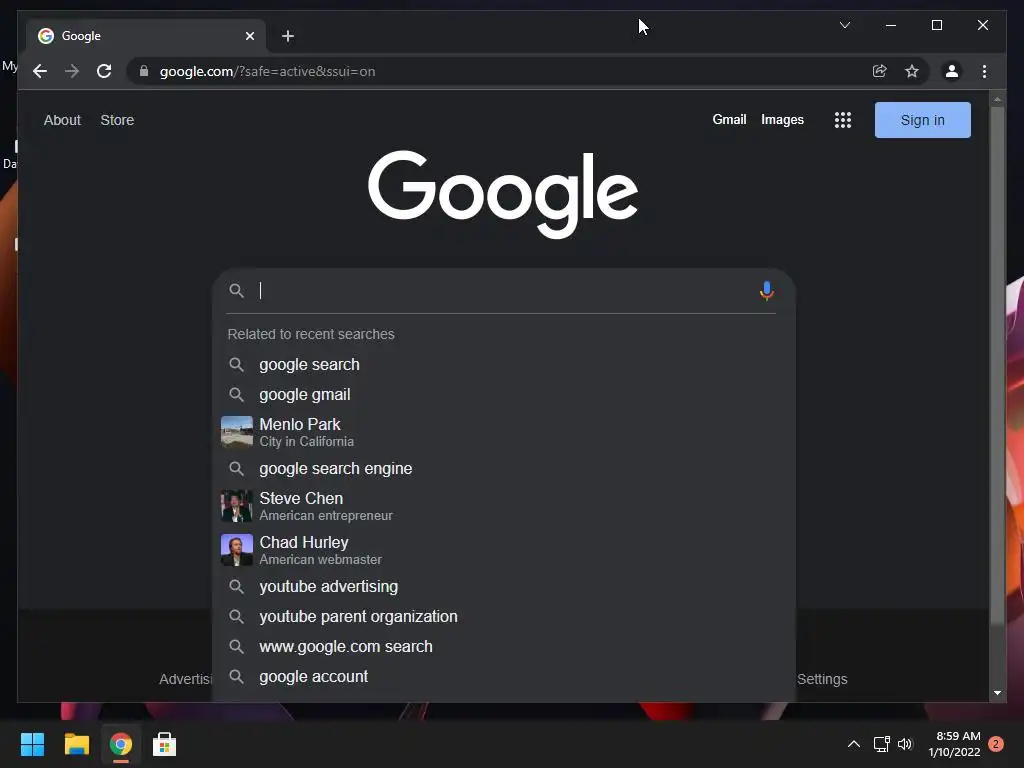This screenshot has width=1024, height=768.
Task: Close the Google tab
Action: pos(249,36)
